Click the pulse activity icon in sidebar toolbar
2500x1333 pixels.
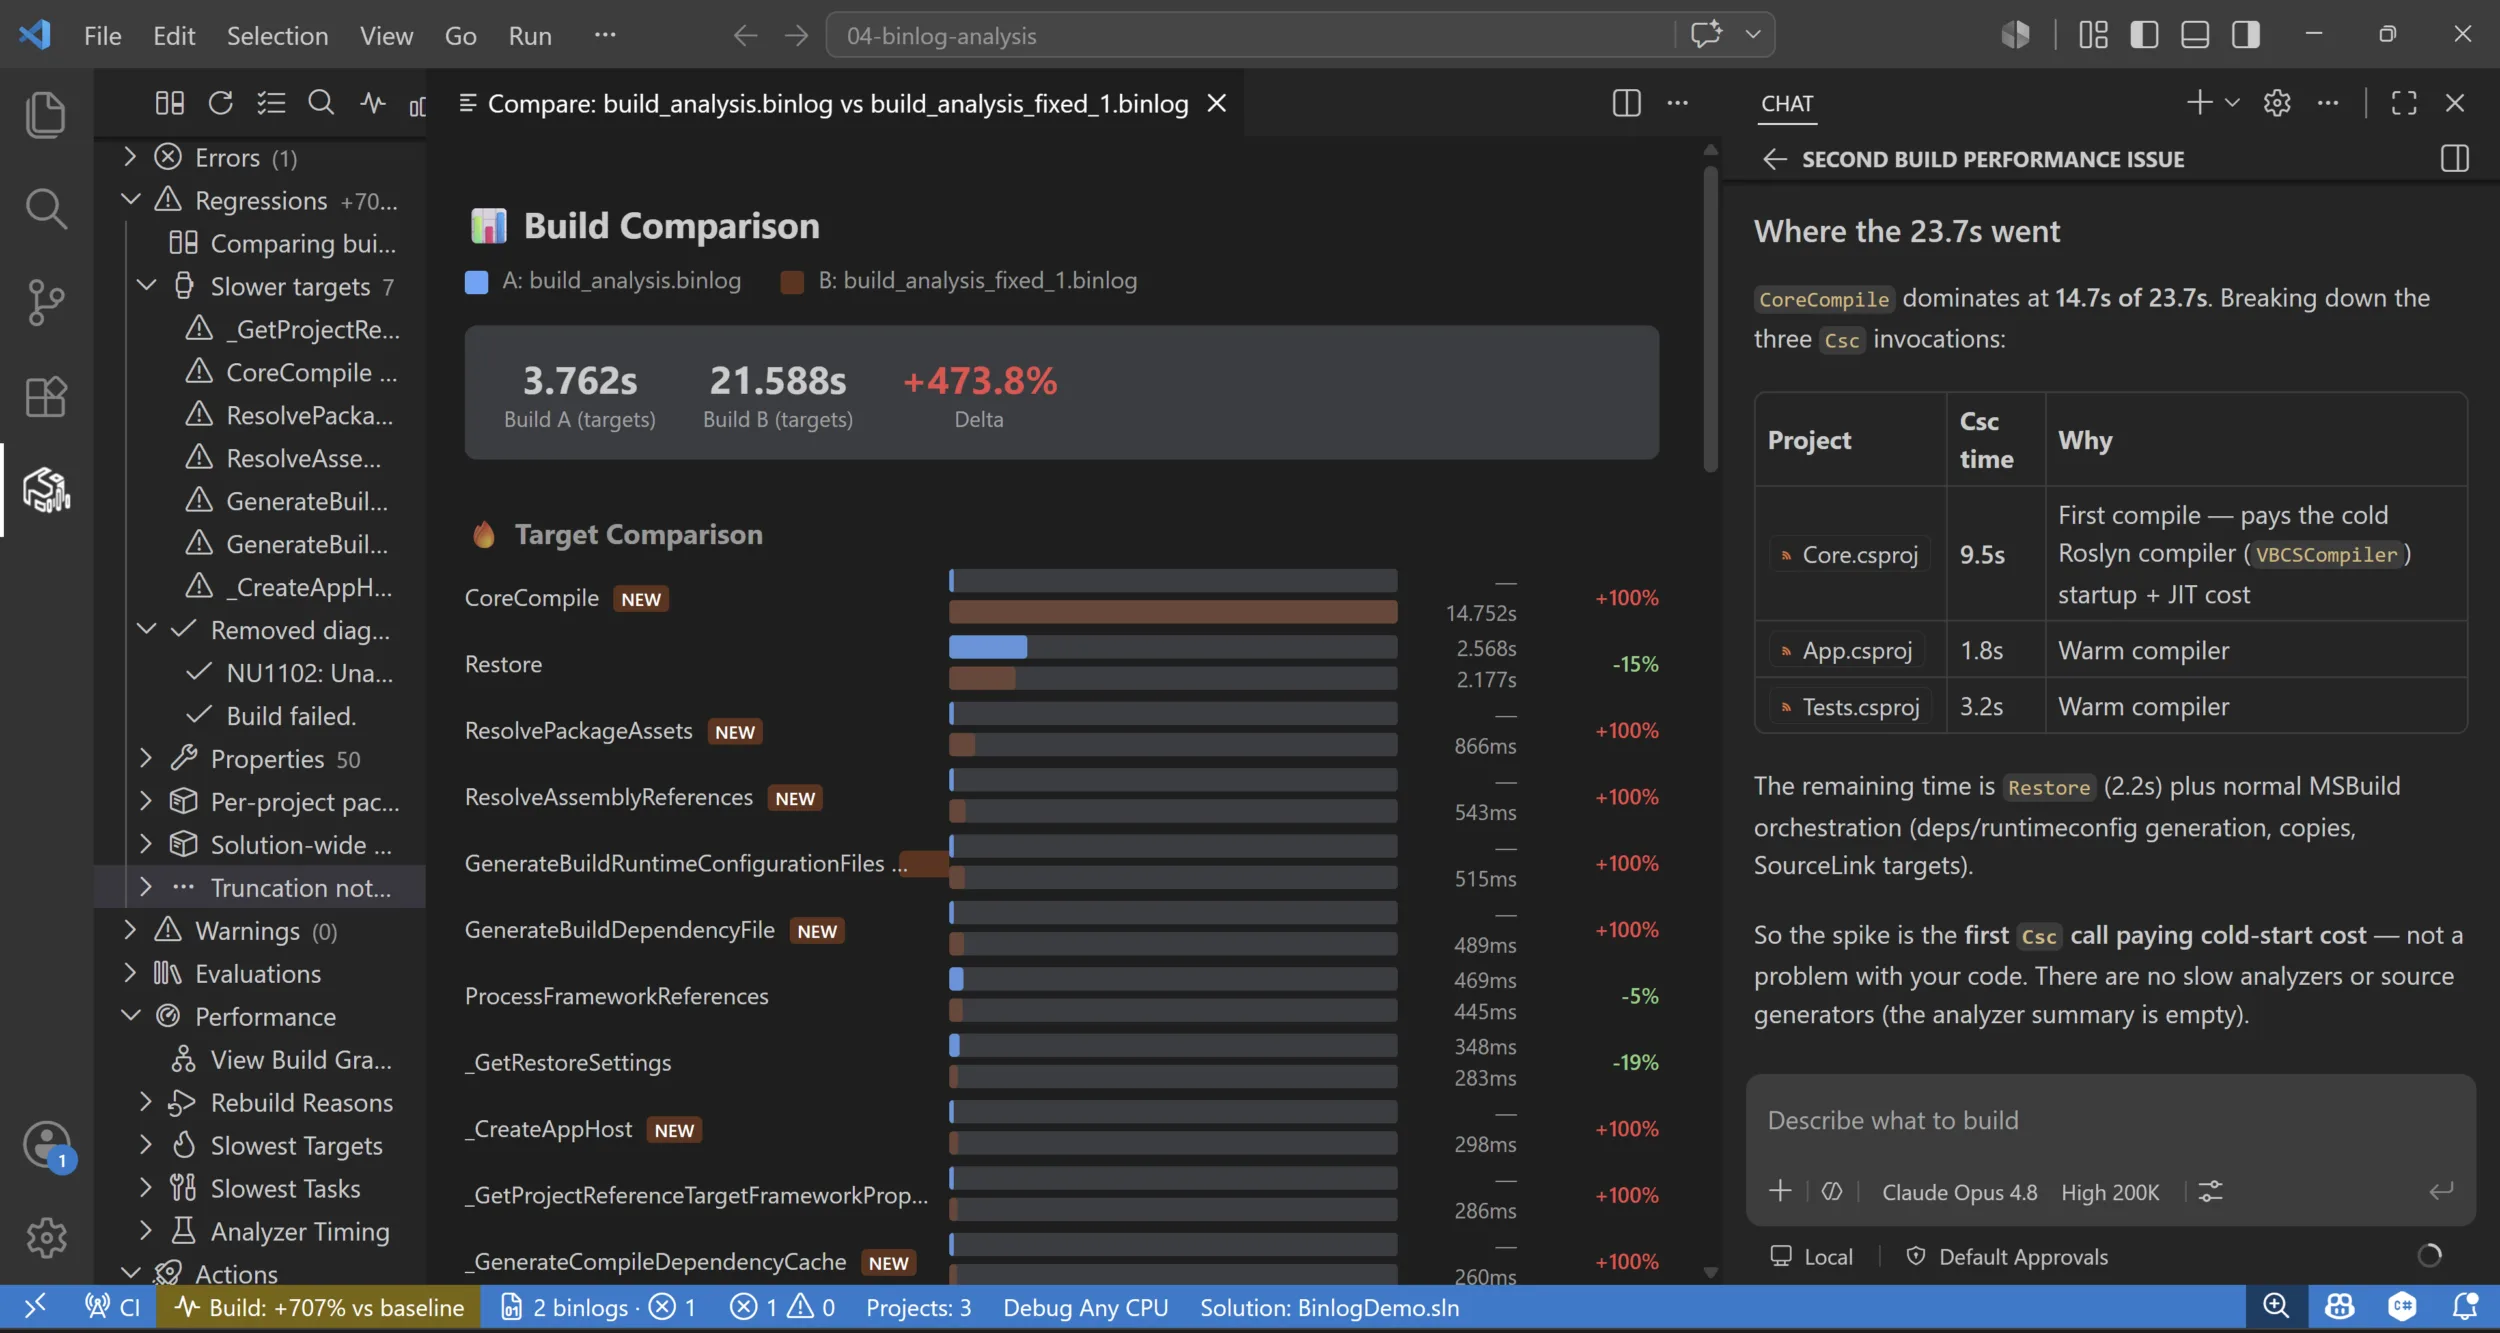coord(373,103)
